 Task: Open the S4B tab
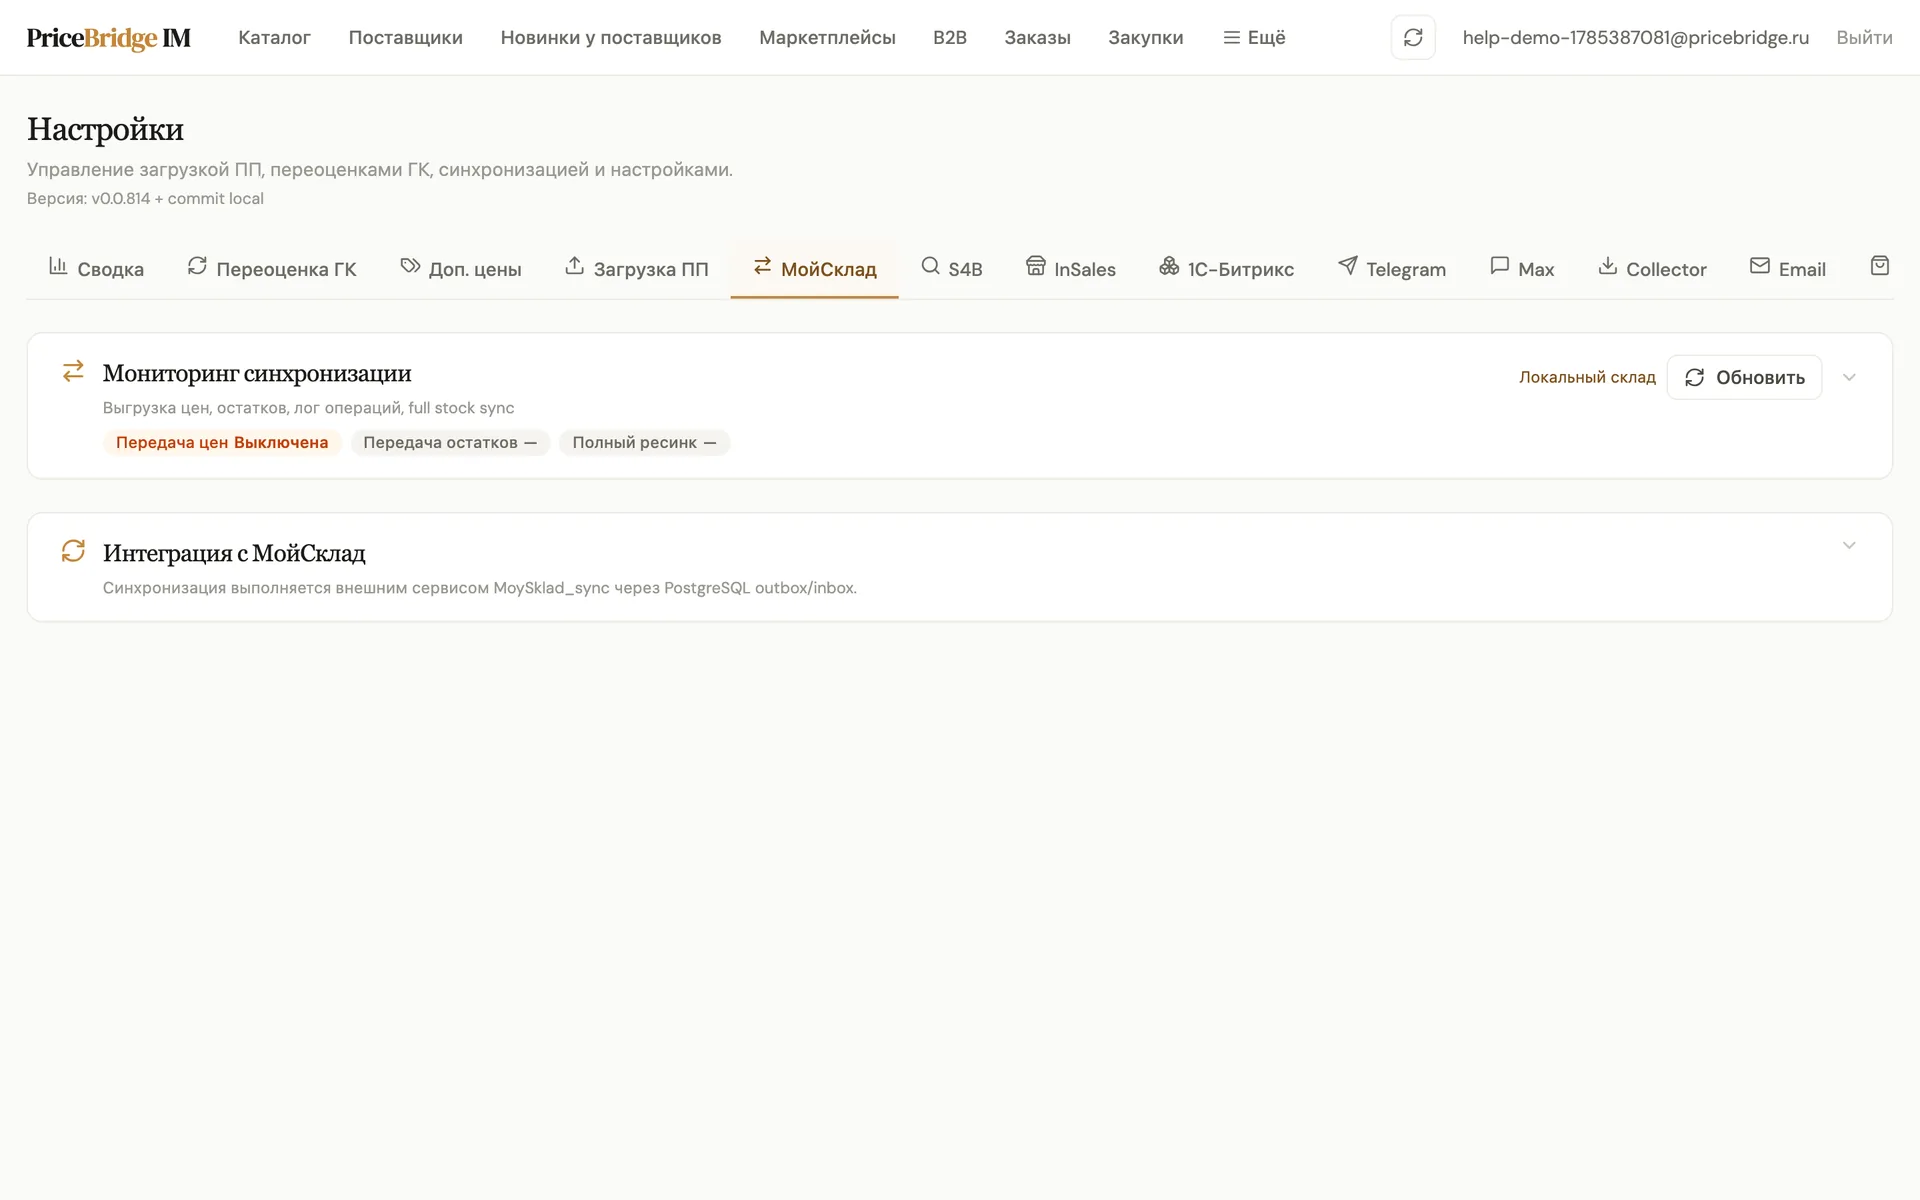952,268
